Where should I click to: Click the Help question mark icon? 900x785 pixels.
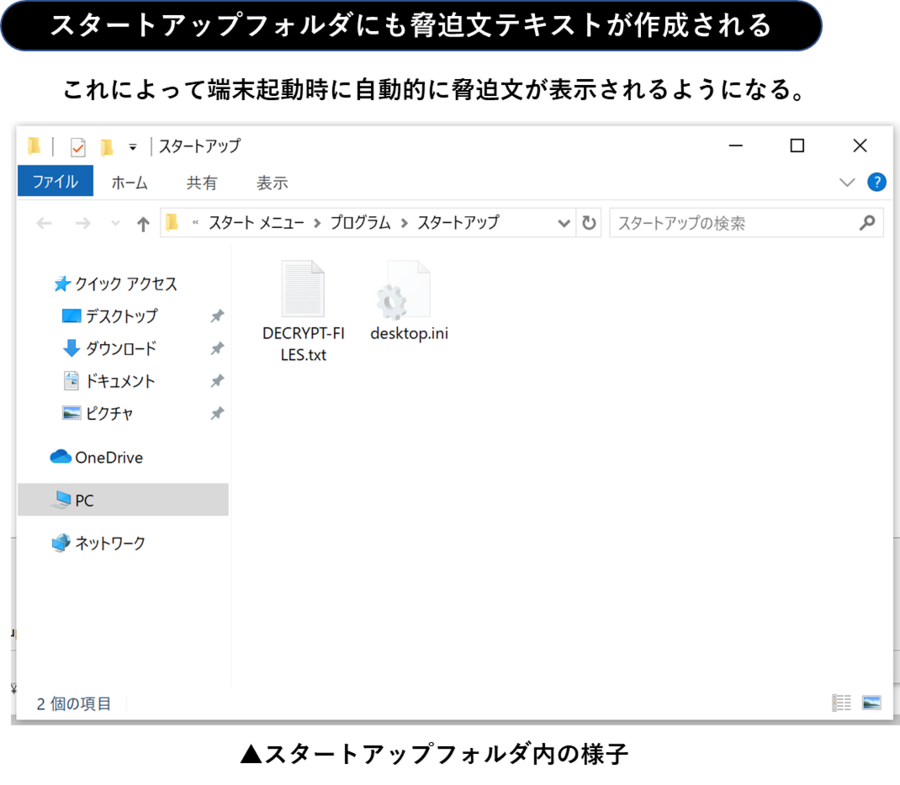[x=876, y=182]
